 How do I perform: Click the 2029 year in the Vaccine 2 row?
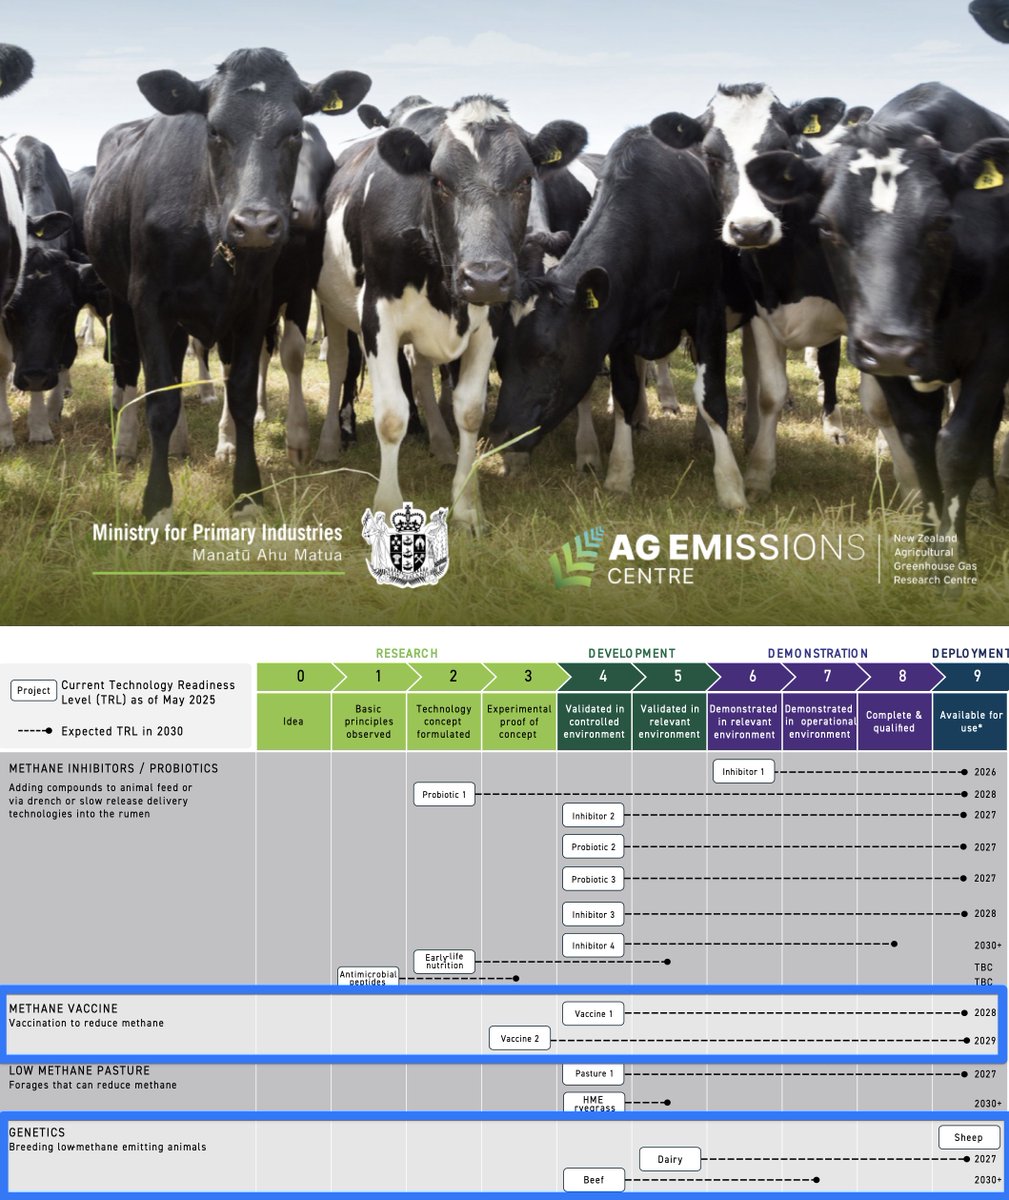[x=985, y=1041]
